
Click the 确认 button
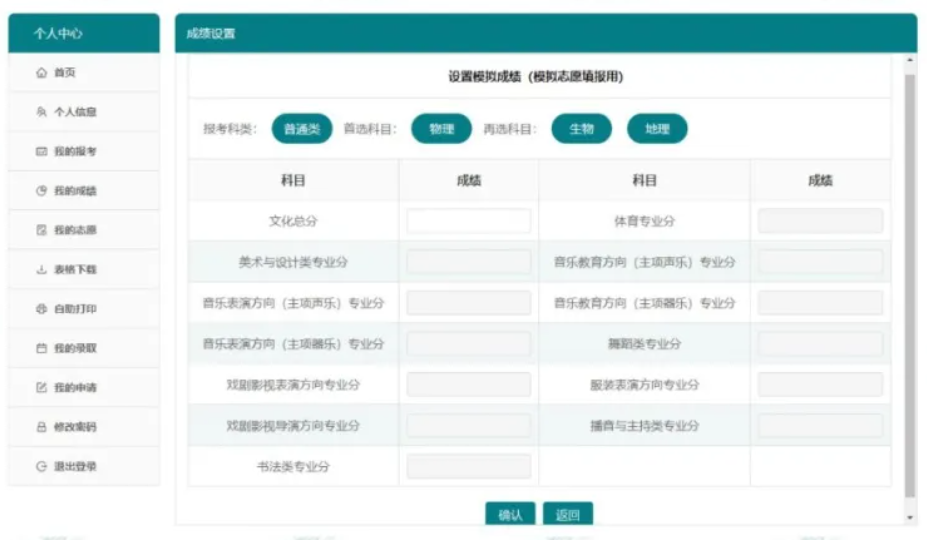[510, 514]
